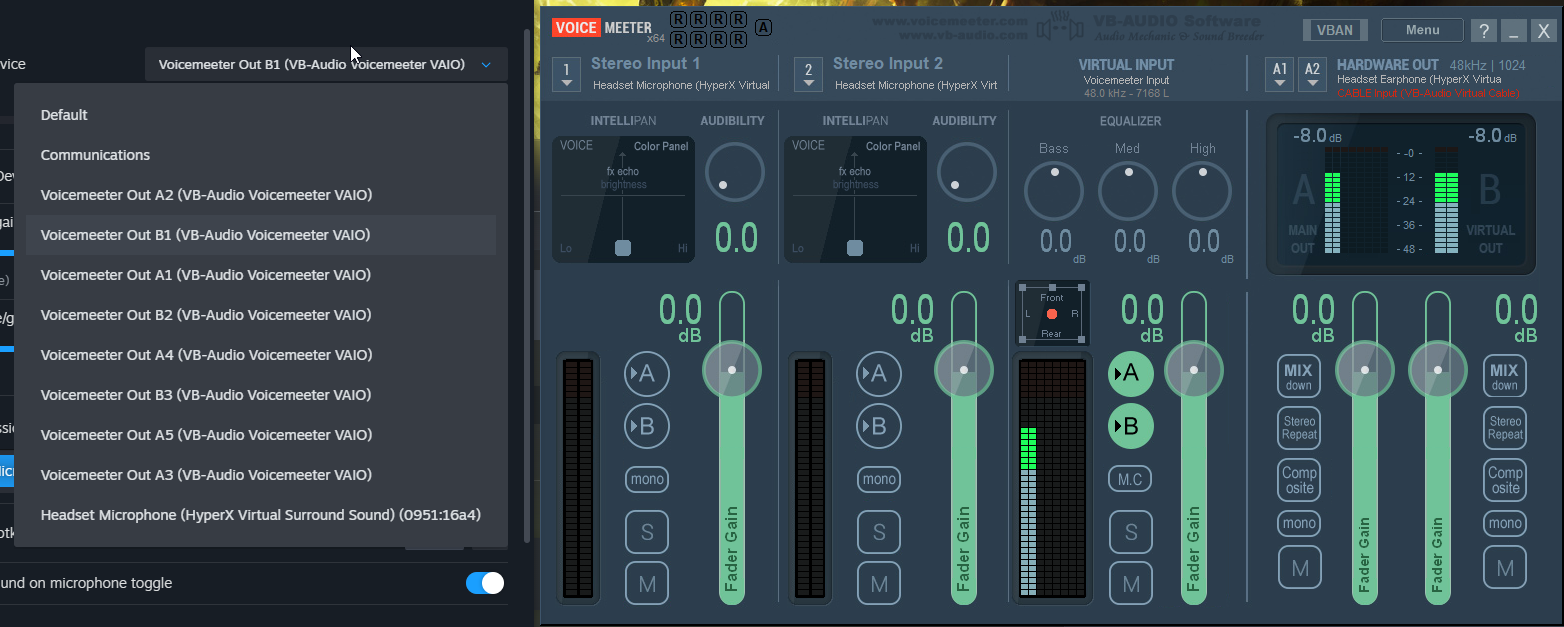Open VBAN network settings
1564x627 pixels.
pyautogui.click(x=1335, y=30)
